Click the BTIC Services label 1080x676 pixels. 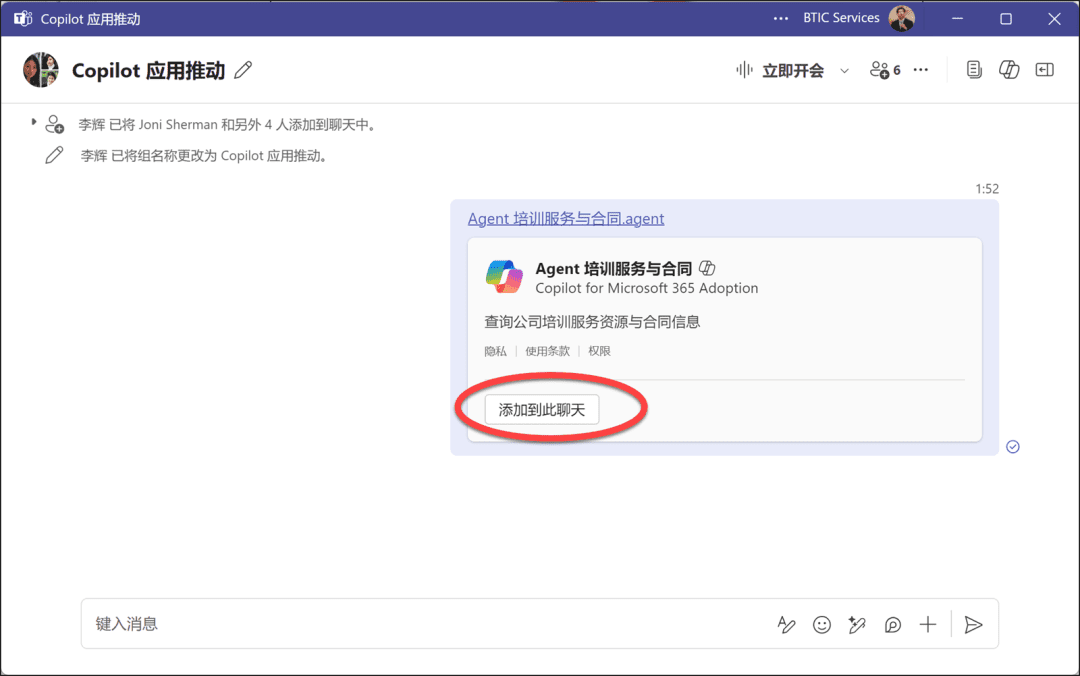pyautogui.click(x=841, y=18)
